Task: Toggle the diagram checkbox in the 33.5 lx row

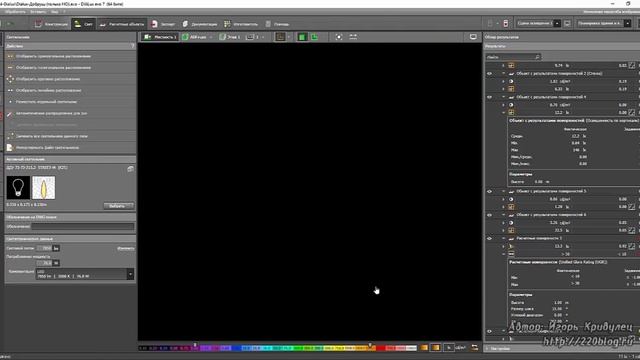Action: [x=632, y=230]
